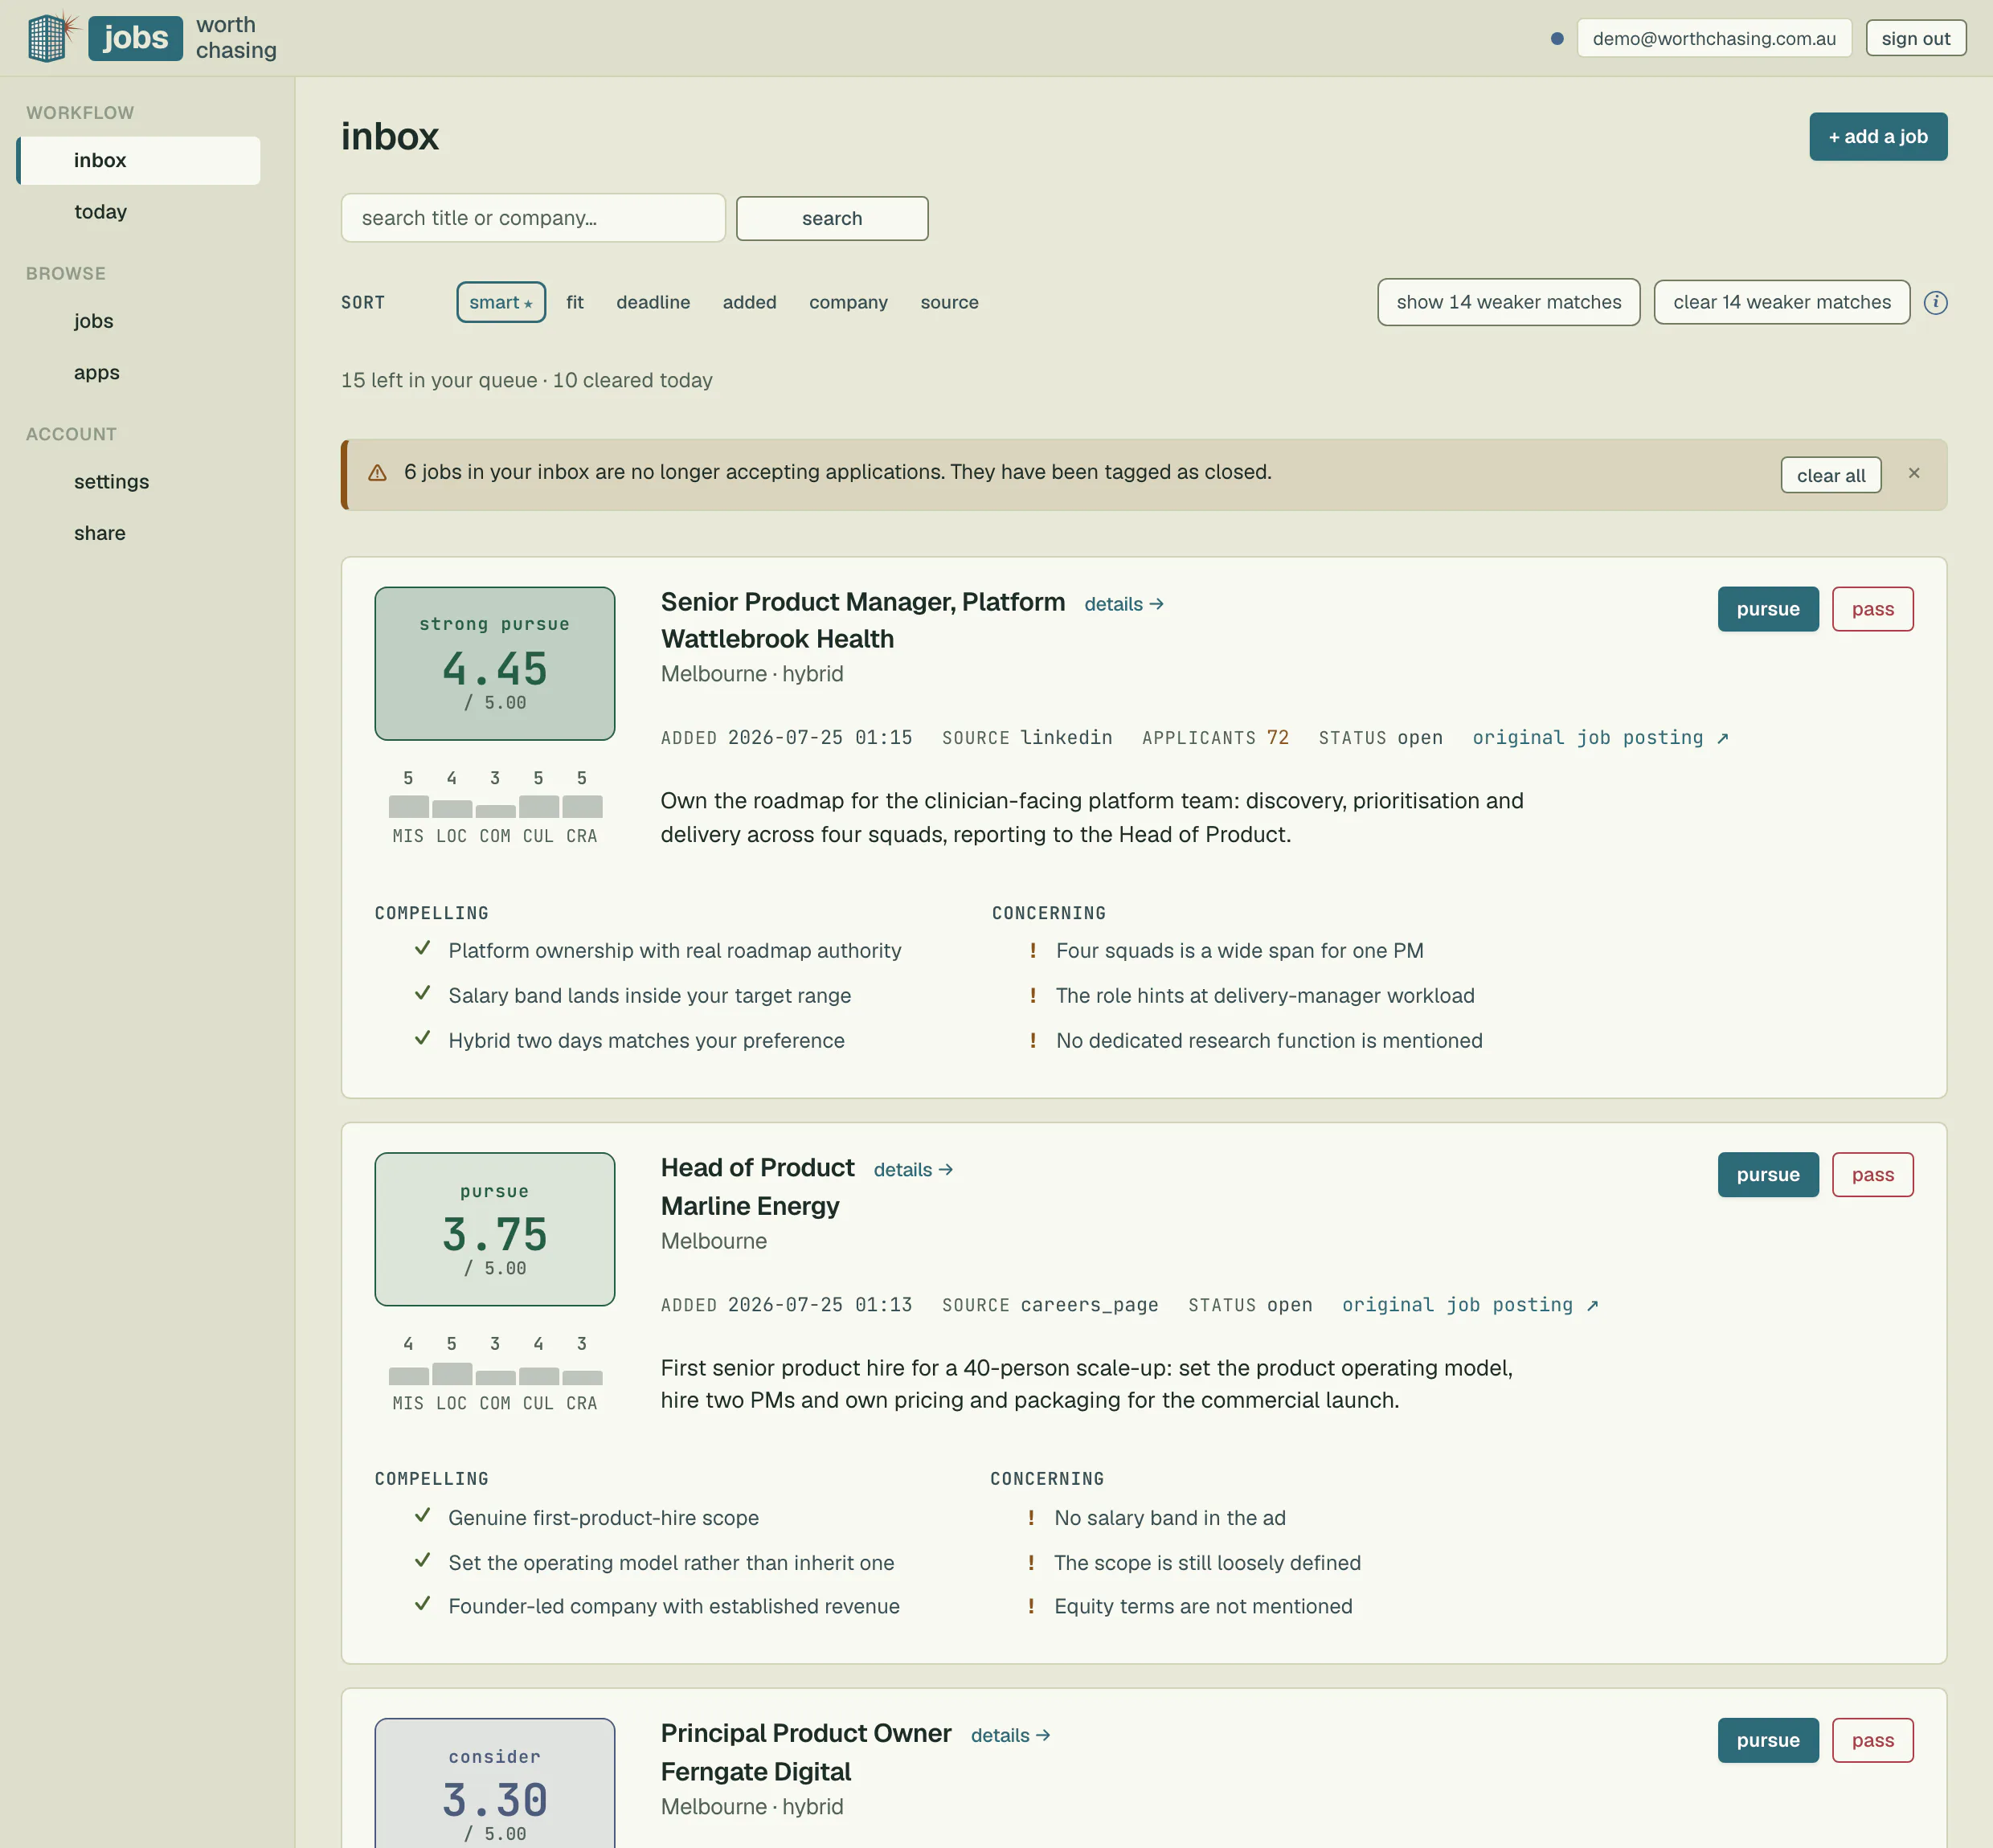Pass on the Marline Energy job
This screenshot has height=1848, width=1993.
tap(1872, 1175)
